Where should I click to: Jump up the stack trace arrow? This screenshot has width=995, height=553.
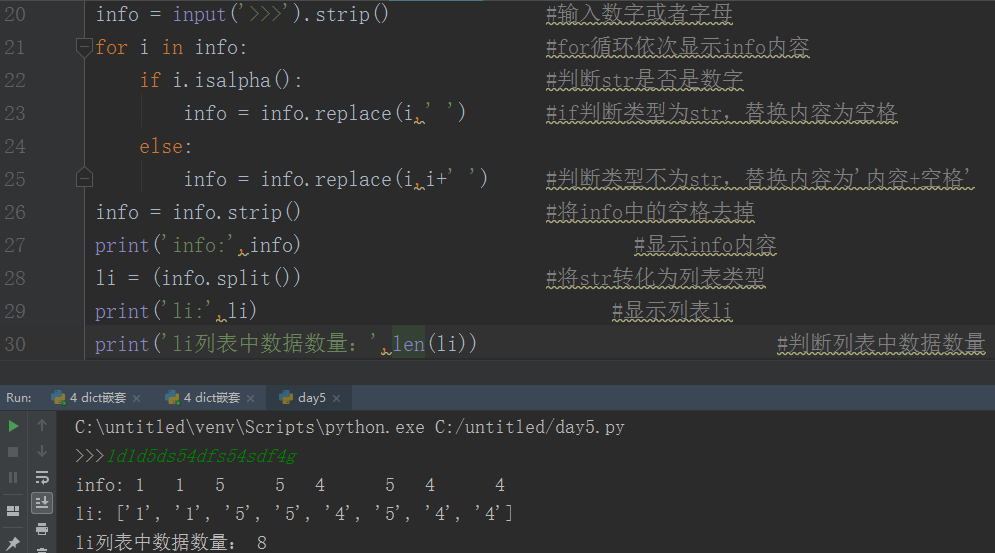tap(42, 425)
